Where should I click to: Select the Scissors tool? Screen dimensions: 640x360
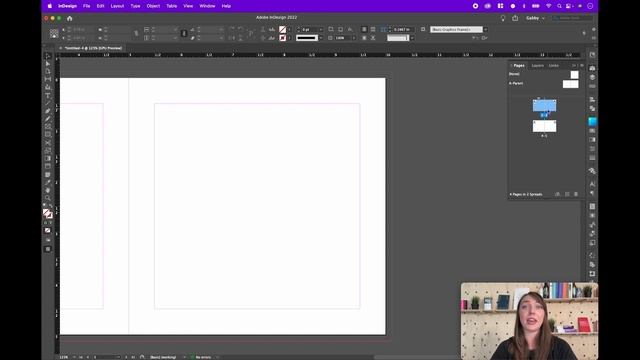[x=48, y=142]
